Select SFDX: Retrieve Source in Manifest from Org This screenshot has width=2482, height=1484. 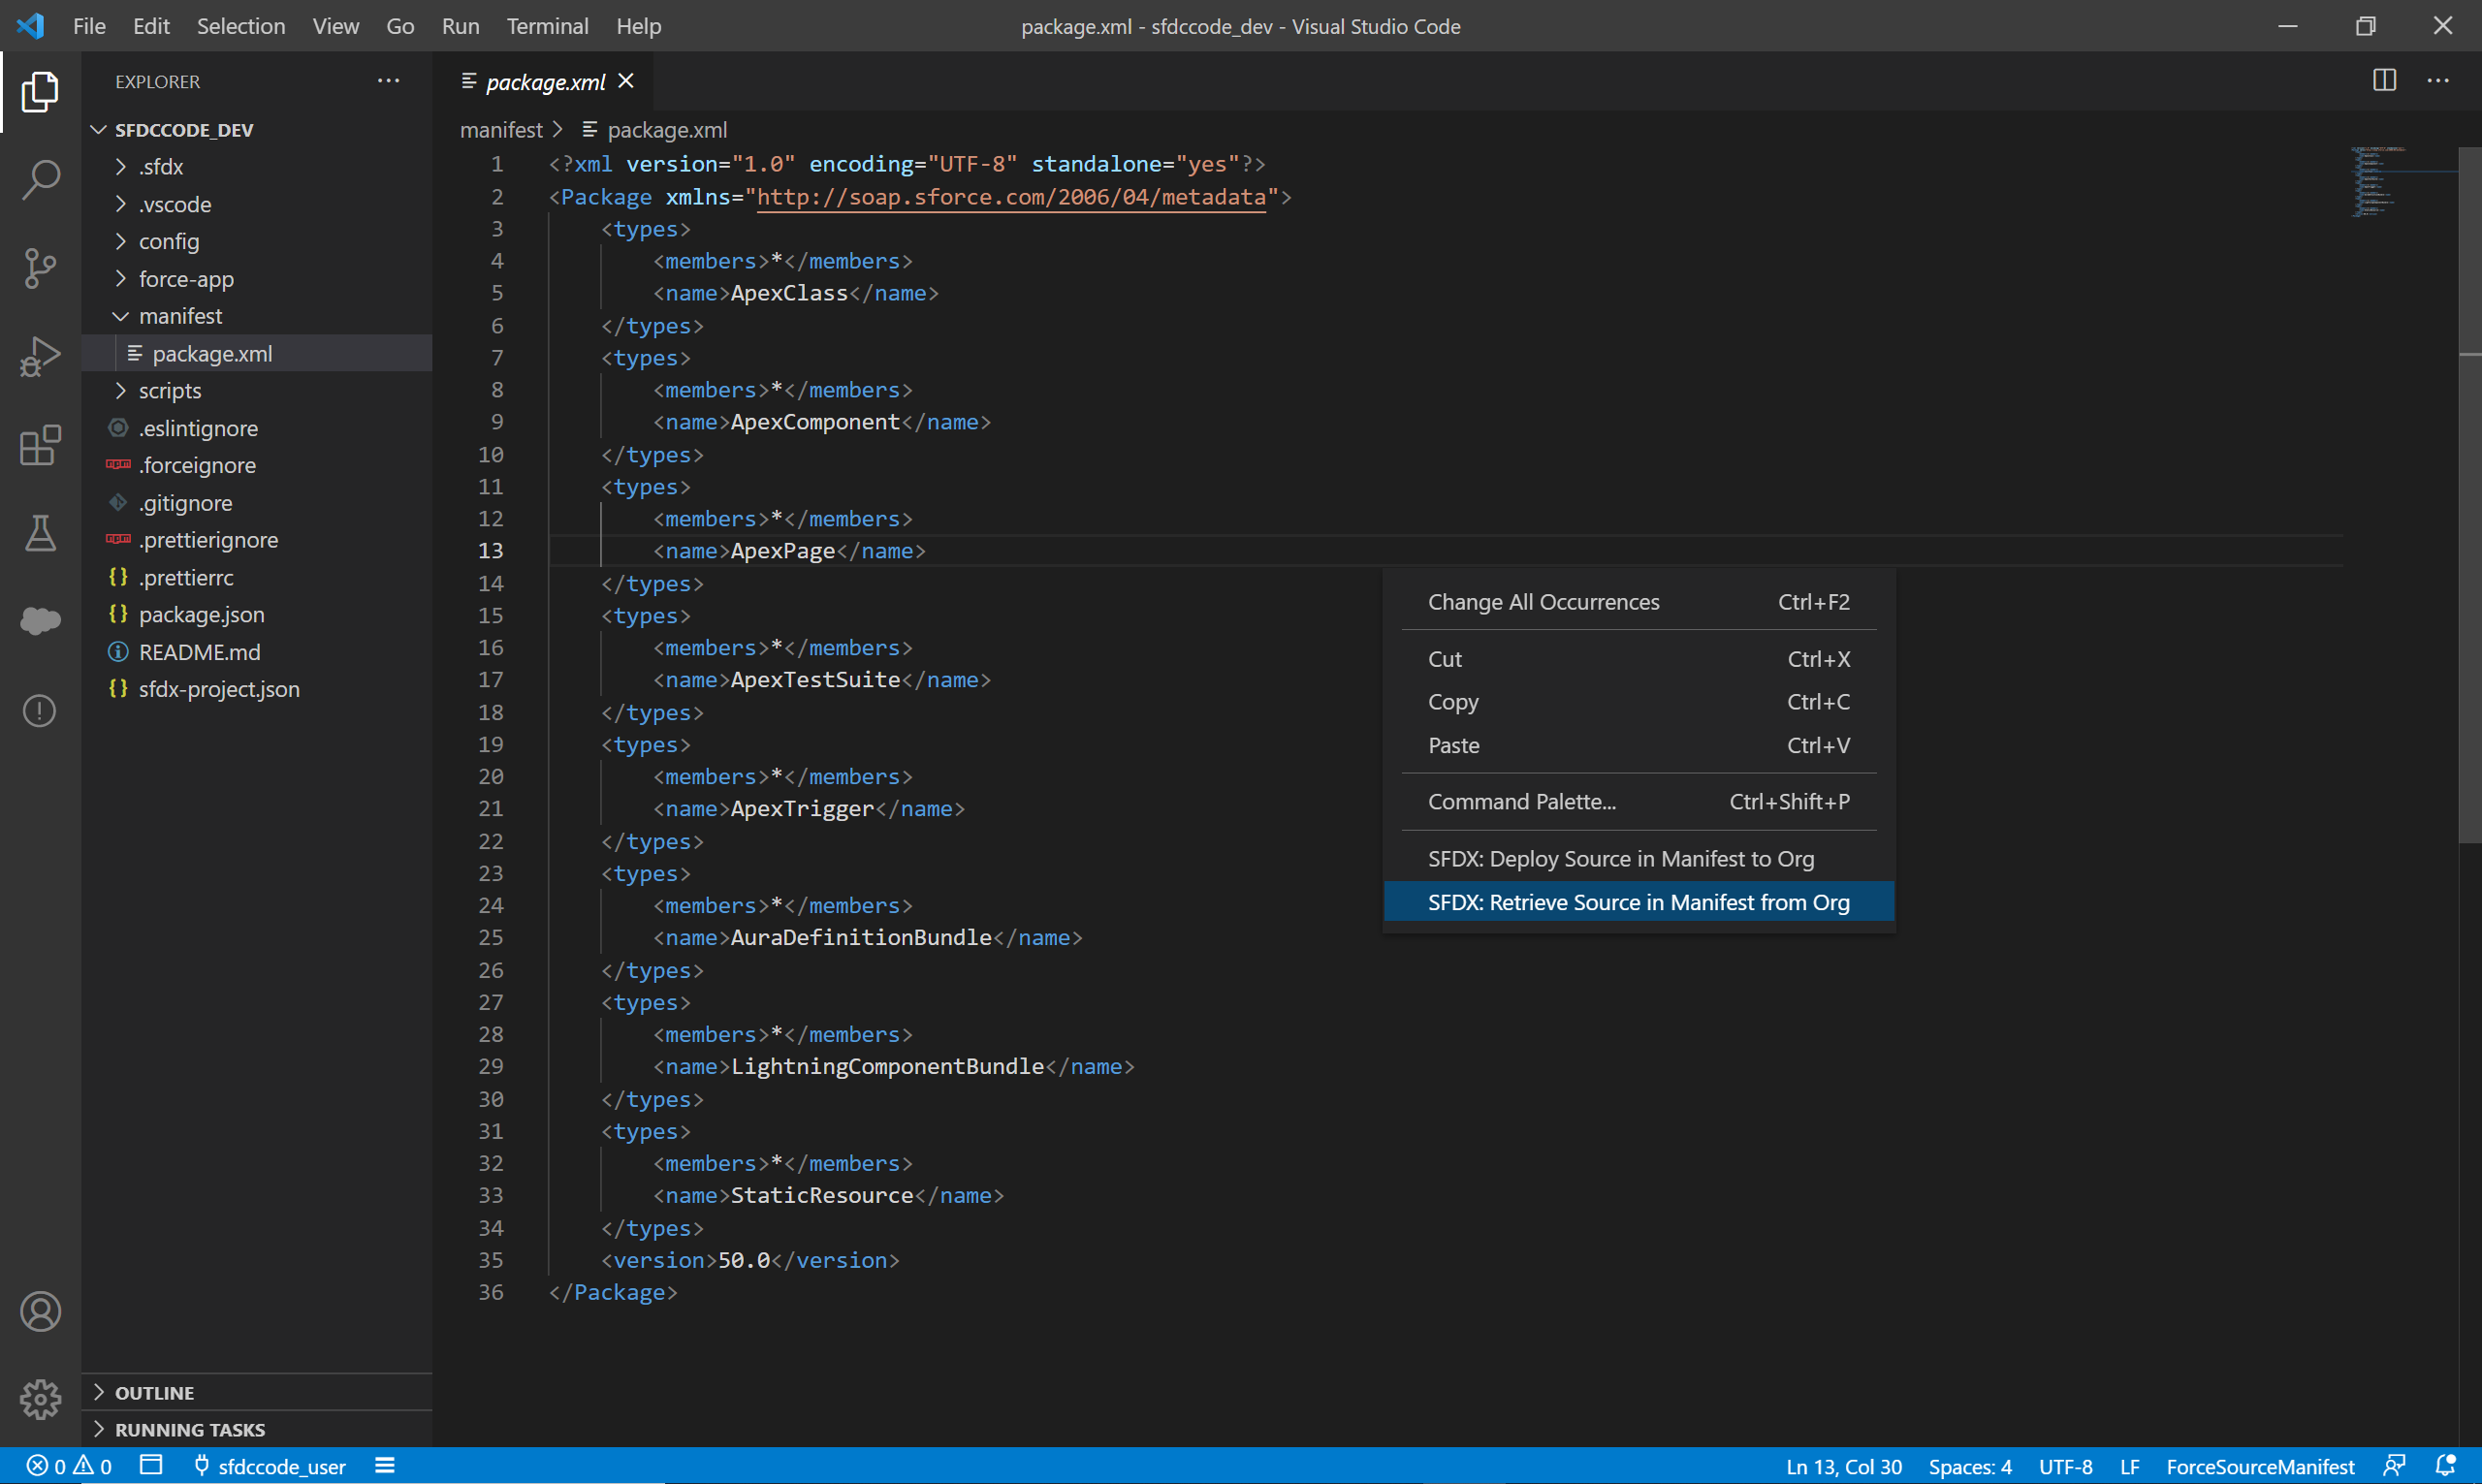(1638, 902)
